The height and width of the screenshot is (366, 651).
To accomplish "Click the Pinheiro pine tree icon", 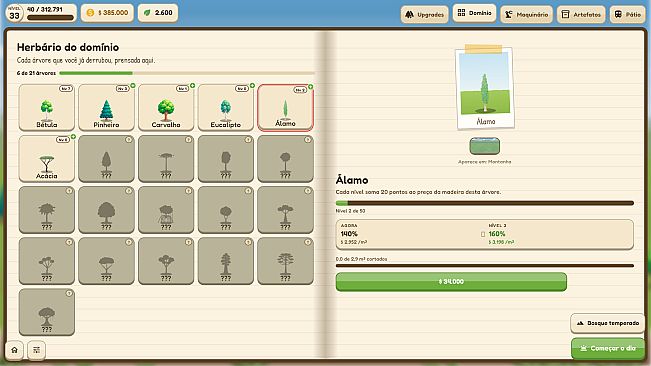I will [x=106, y=110].
